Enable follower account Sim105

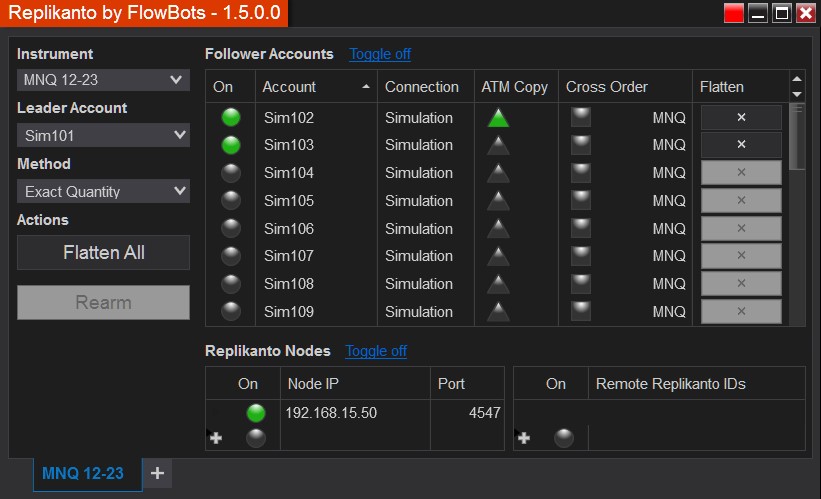tap(231, 200)
